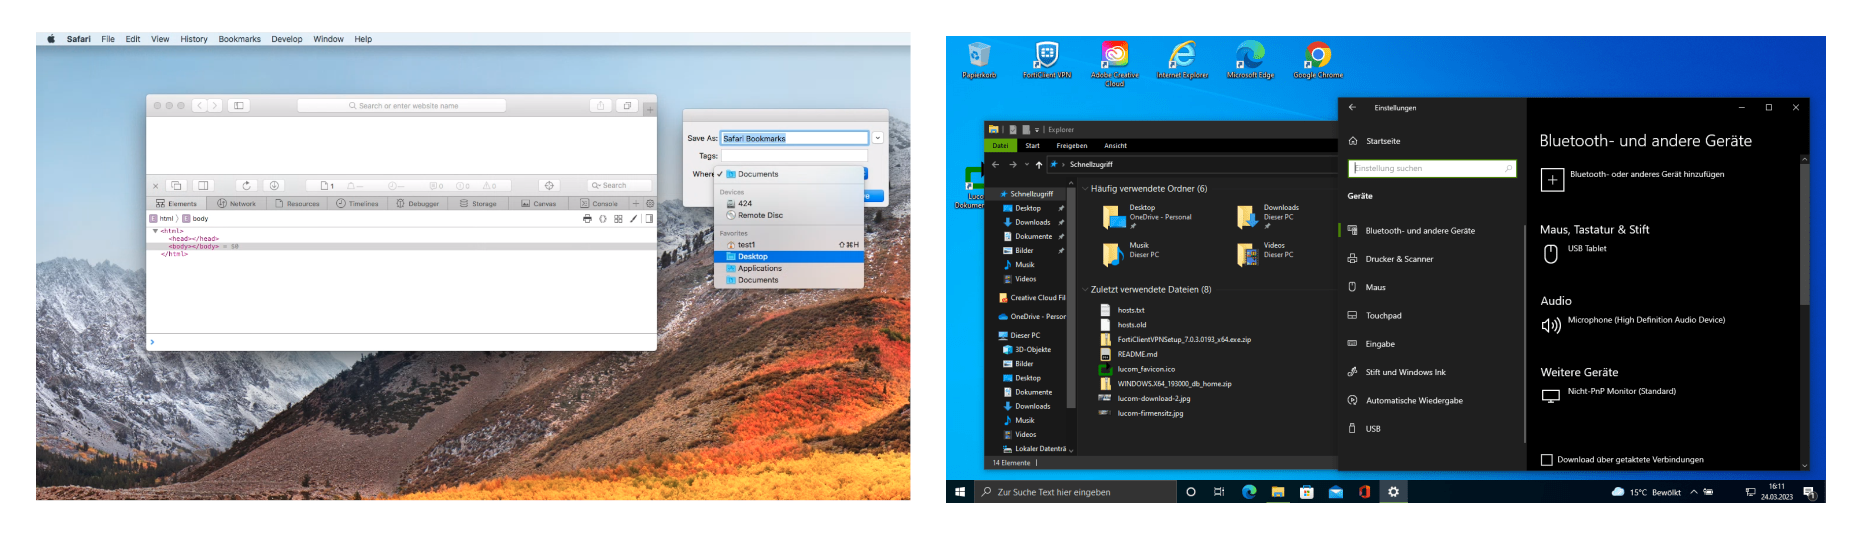Pick Remote Disc under Devices
The image size is (1854, 536).
tap(789, 215)
